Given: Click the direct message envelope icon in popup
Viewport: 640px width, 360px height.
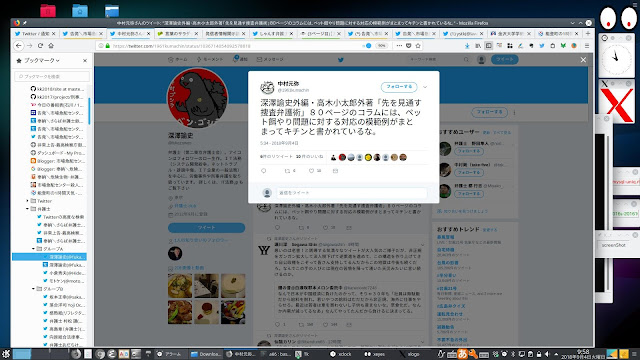Looking at the screenshot, I should [335, 171].
